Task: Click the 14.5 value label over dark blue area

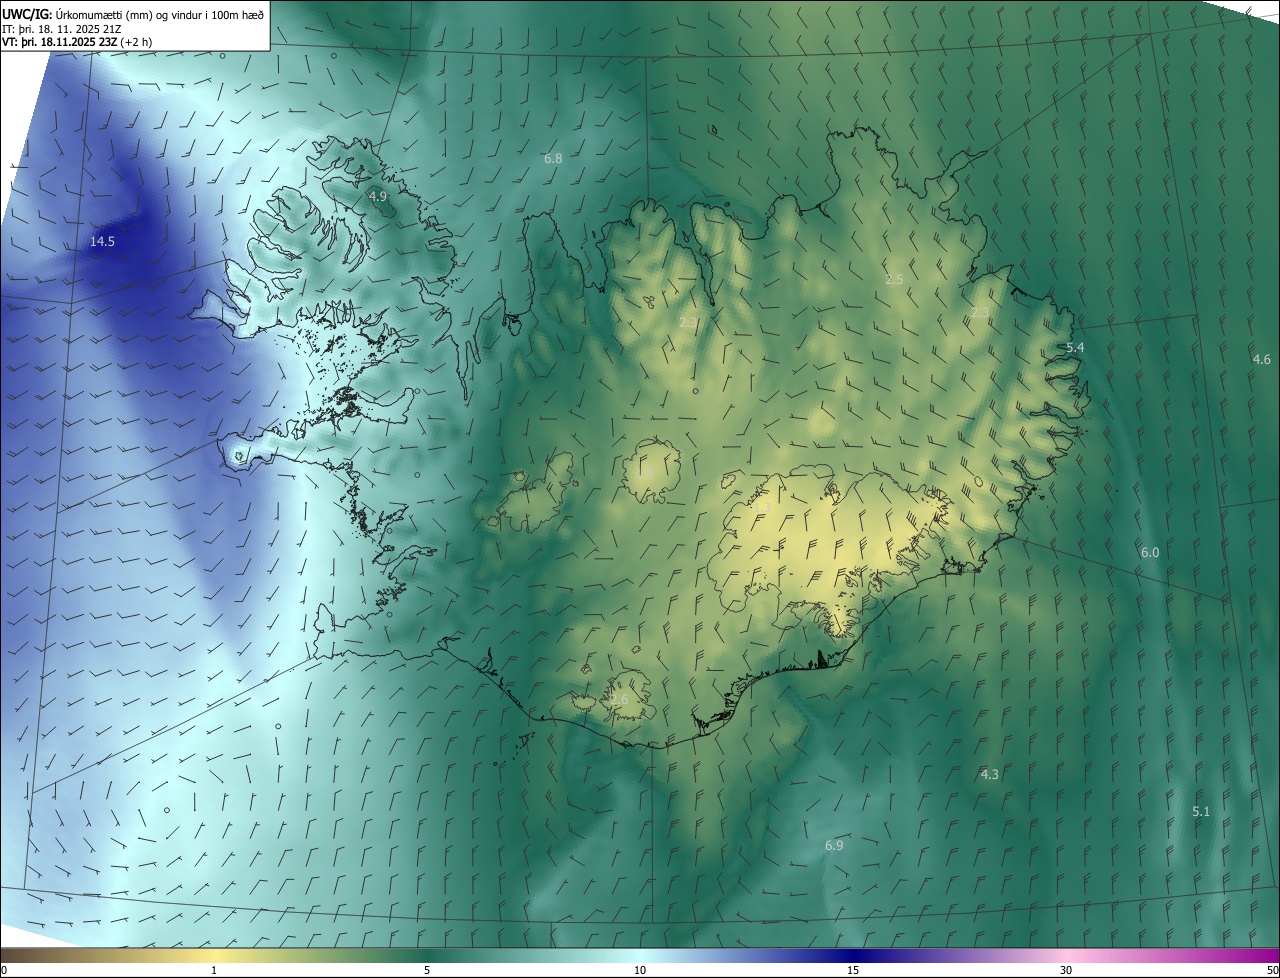Action: point(102,242)
